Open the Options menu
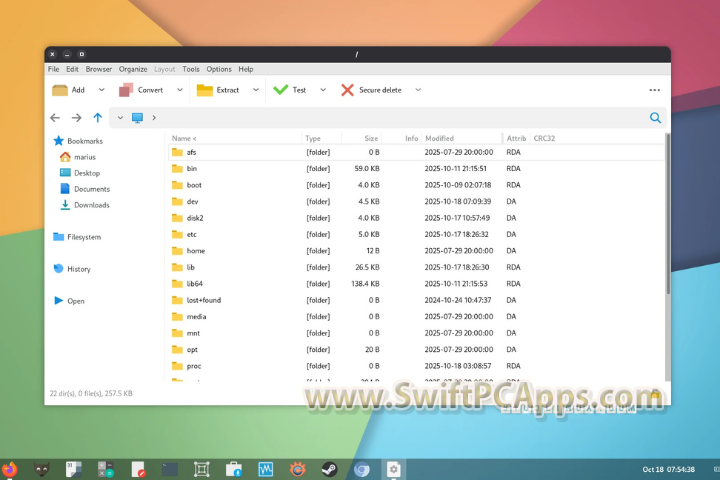720x480 pixels. click(219, 69)
